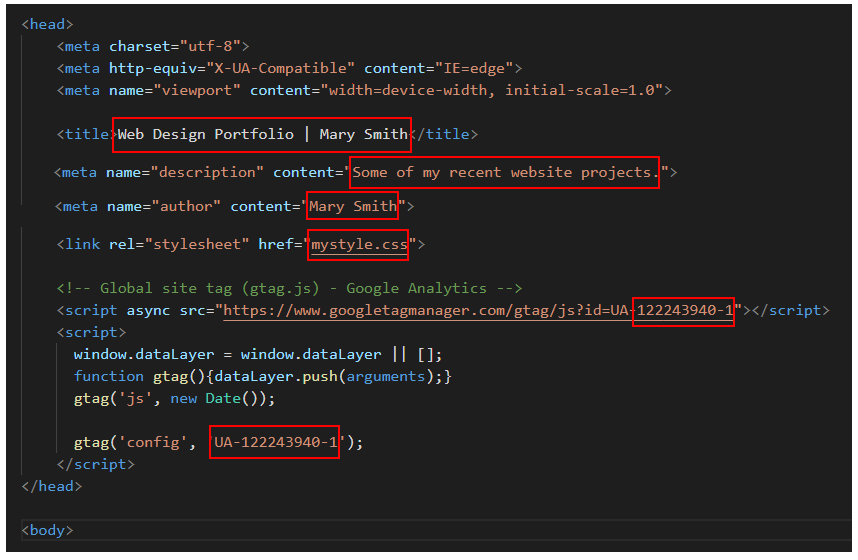Open the mystyle.css href link

pos(359,244)
